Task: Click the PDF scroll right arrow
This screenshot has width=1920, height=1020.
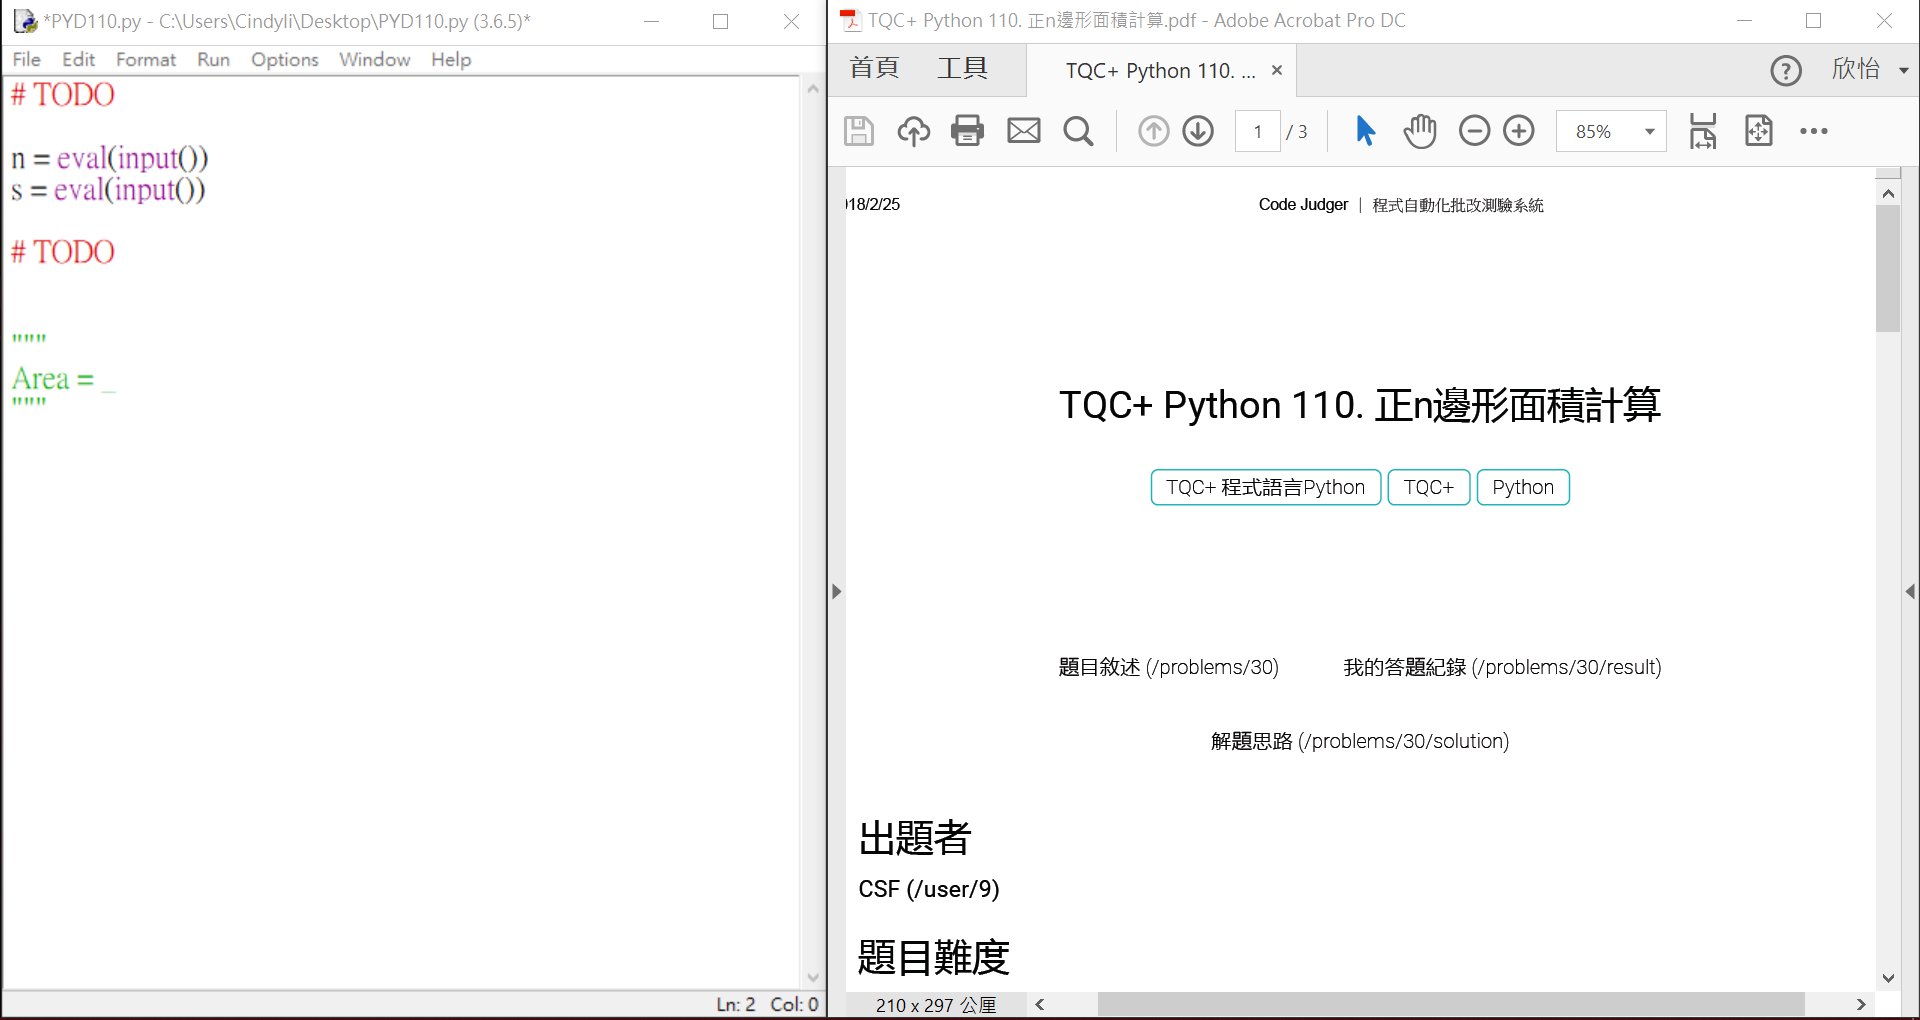Action: [x=1861, y=1004]
